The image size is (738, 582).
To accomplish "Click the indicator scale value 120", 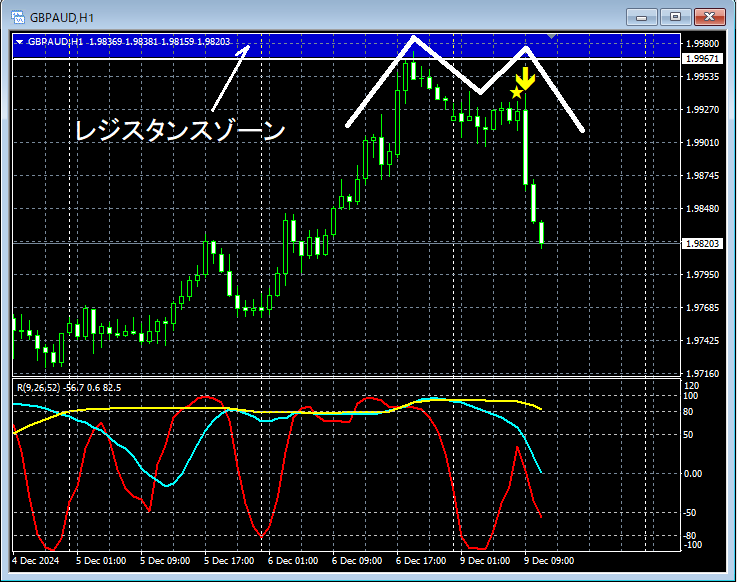I will click(x=692, y=386).
